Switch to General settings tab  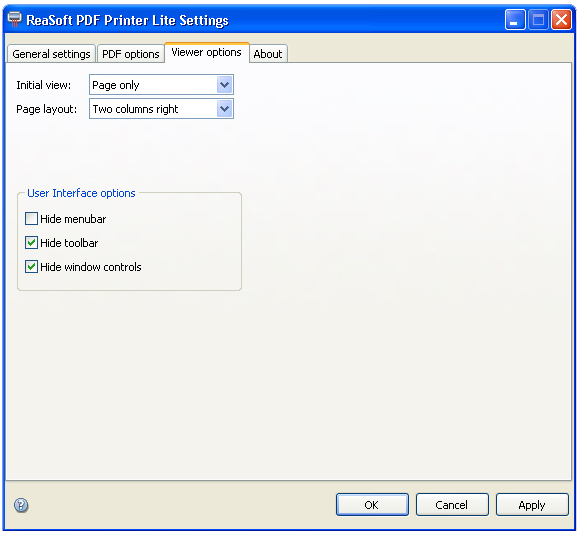tap(51, 54)
